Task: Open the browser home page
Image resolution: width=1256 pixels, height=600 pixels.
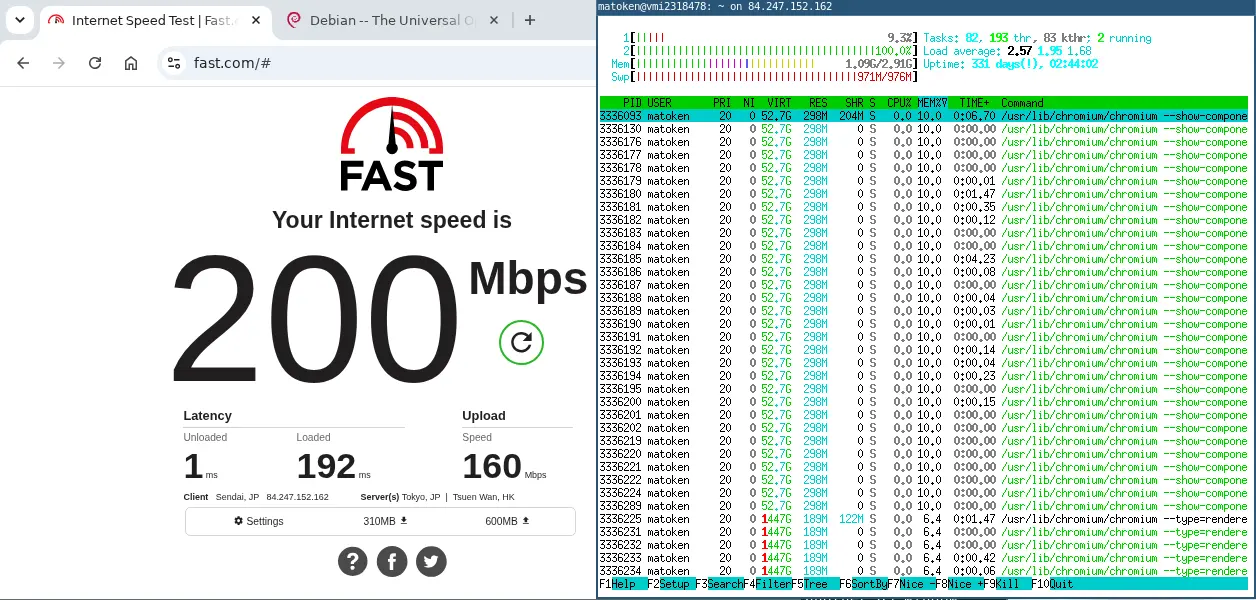Action: pyautogui.click(x=131, y=63)
